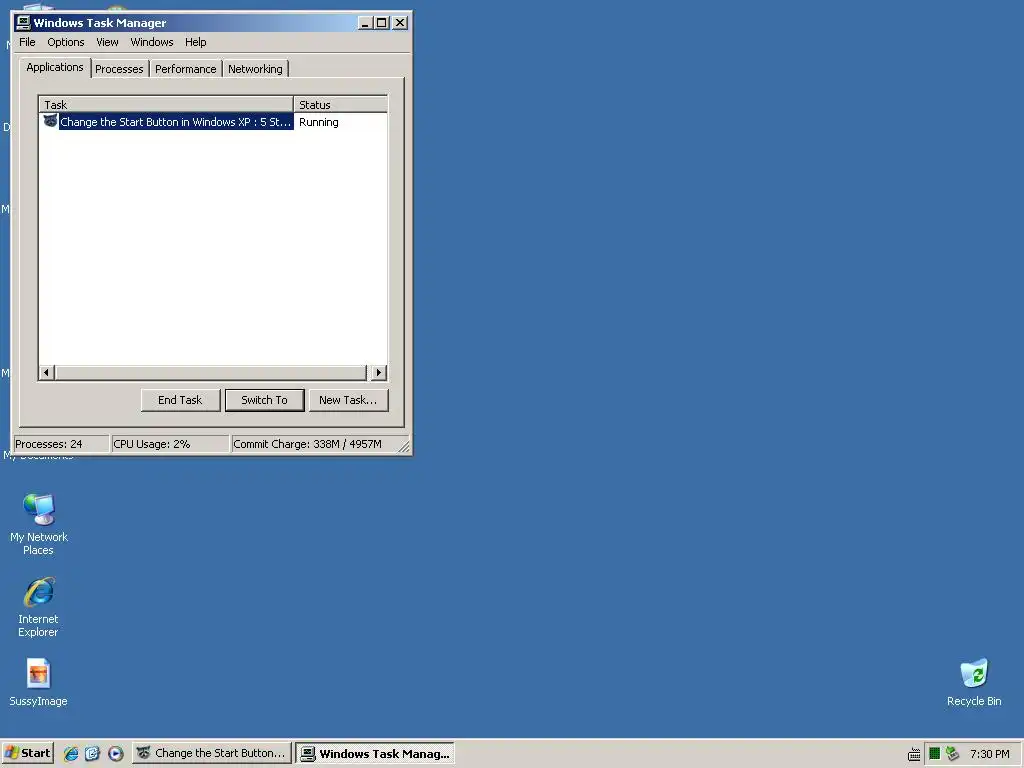Select the SussyImage desktop file icon
The height and width of the screenshot is (768, 1024).
click(38, 682)
